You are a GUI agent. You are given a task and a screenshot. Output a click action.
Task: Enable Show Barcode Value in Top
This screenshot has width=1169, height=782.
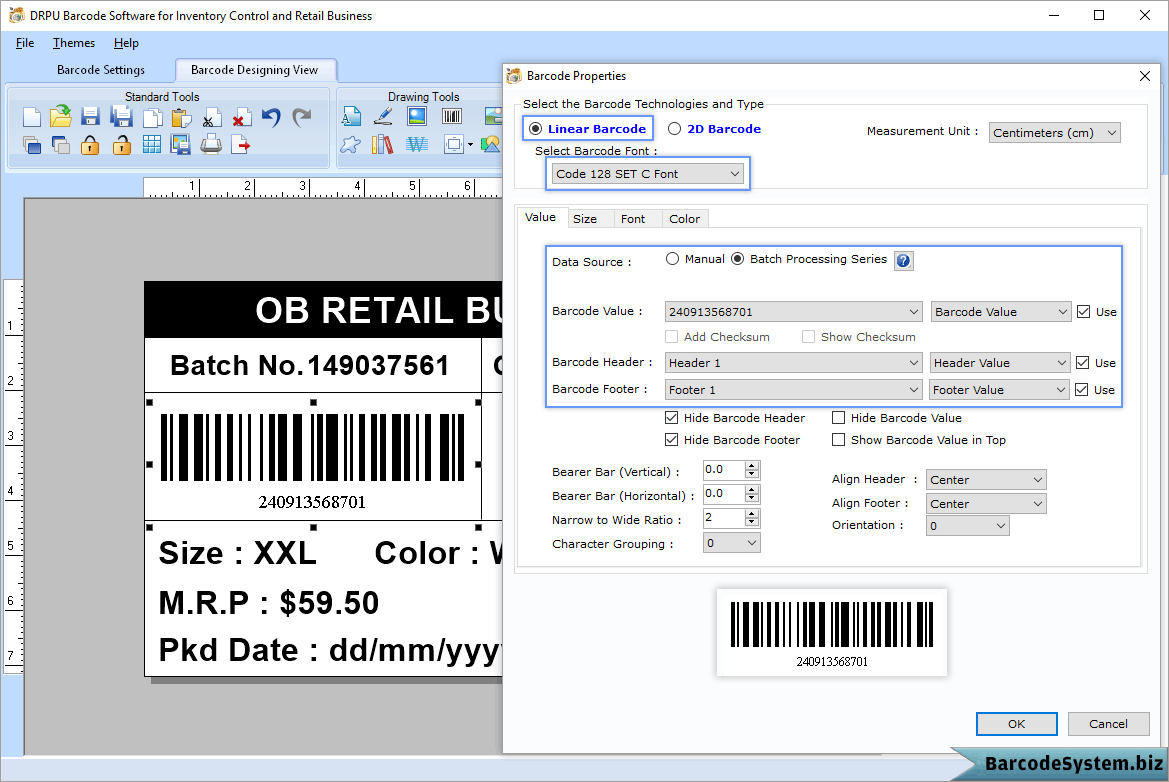point(839,440)
